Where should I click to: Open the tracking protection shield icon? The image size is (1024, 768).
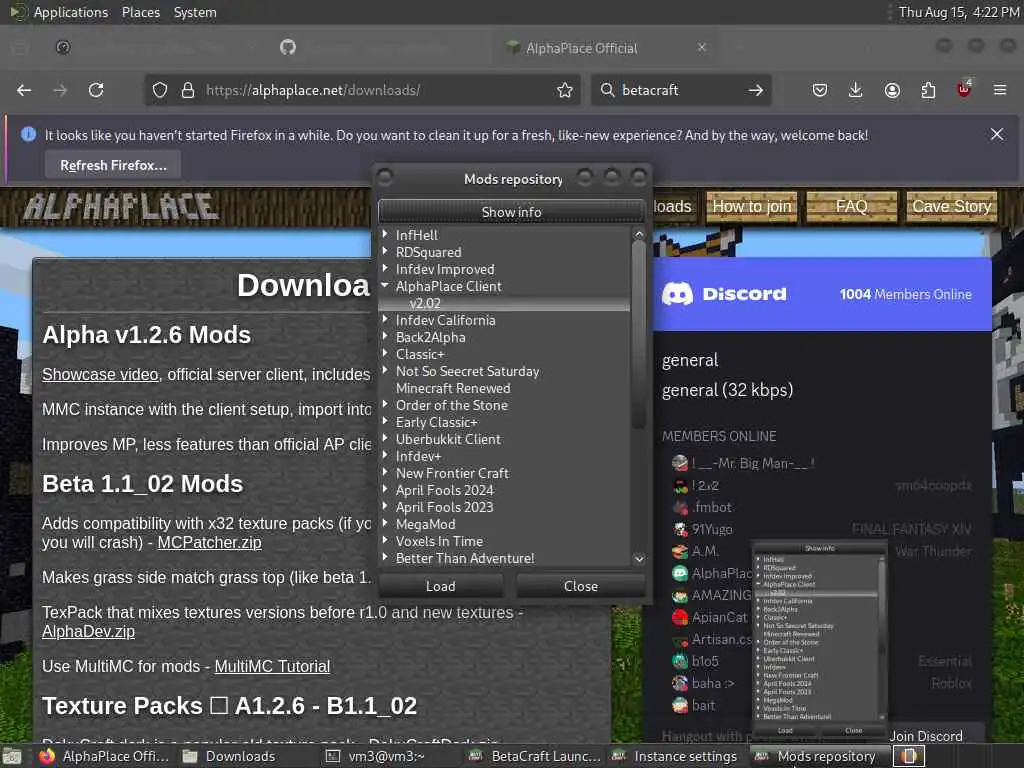[160, 90]
